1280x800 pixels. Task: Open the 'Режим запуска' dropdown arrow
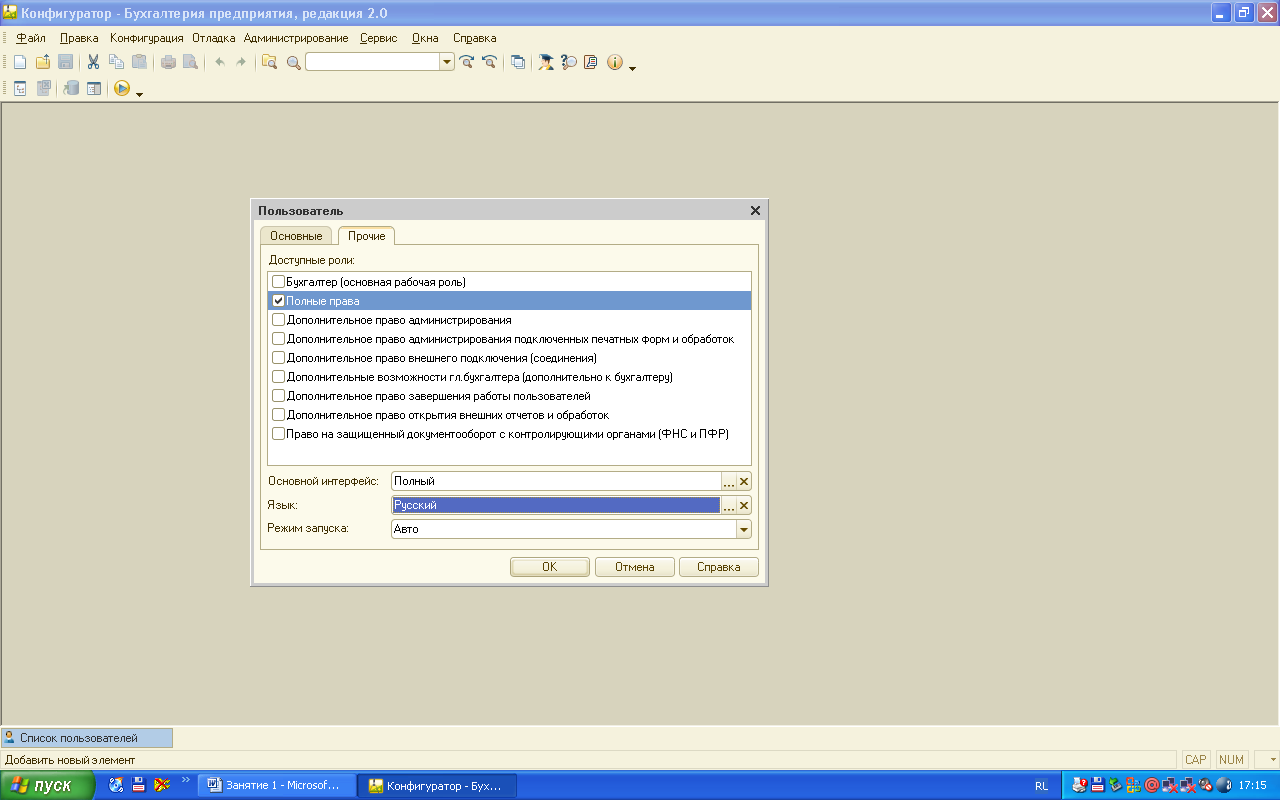pos(743,529)
